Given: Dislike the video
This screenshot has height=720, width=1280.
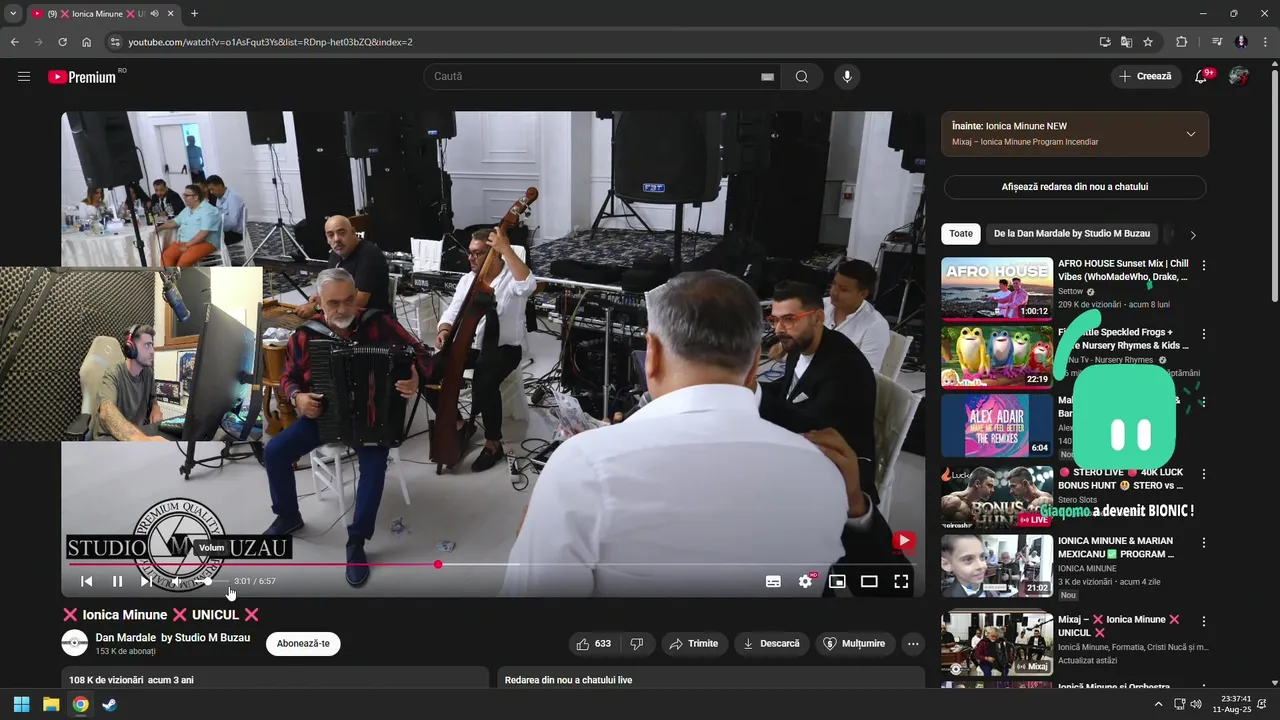Looking at the screenshot, I should click(x=637, y=644).
